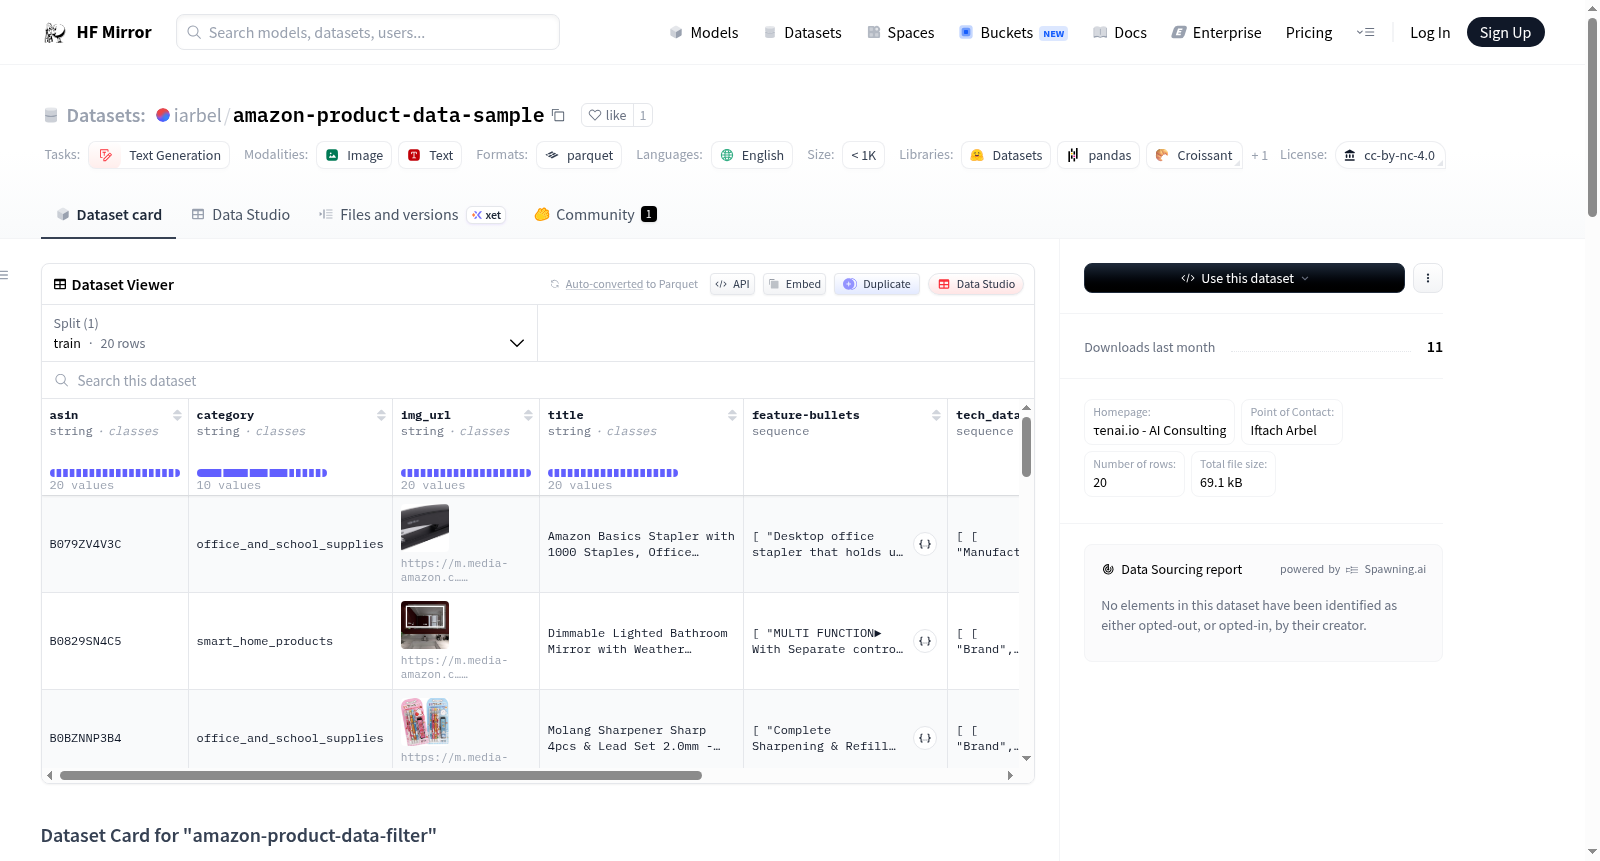This screenshot has height=861, width=1600.
Task: Click the Sign Up button
Action: click(1505, 33)
